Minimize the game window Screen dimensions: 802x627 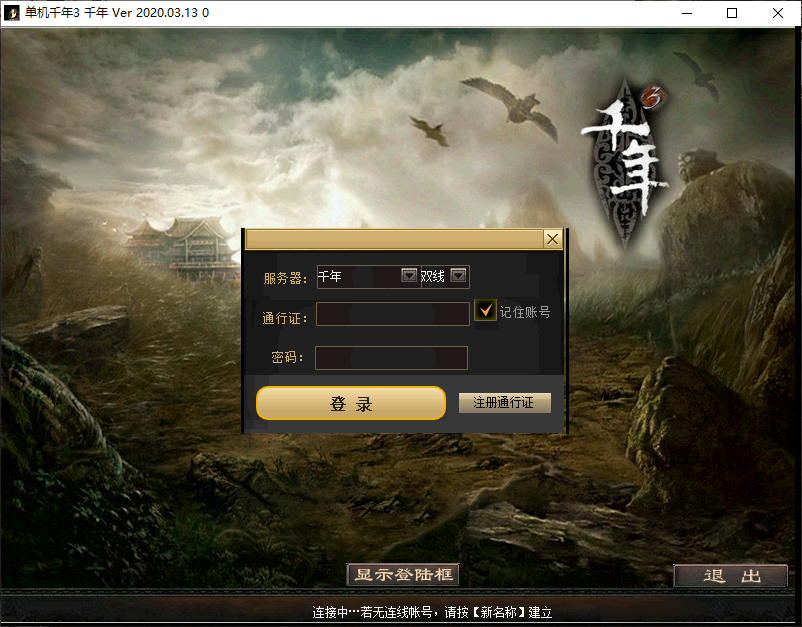(686, 13)
